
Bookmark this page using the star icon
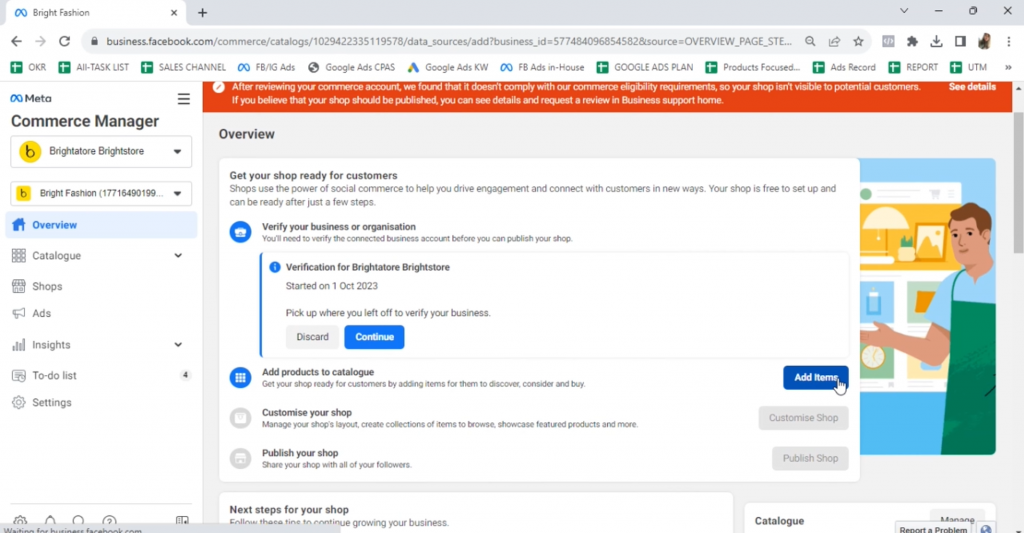click(858, 41)
